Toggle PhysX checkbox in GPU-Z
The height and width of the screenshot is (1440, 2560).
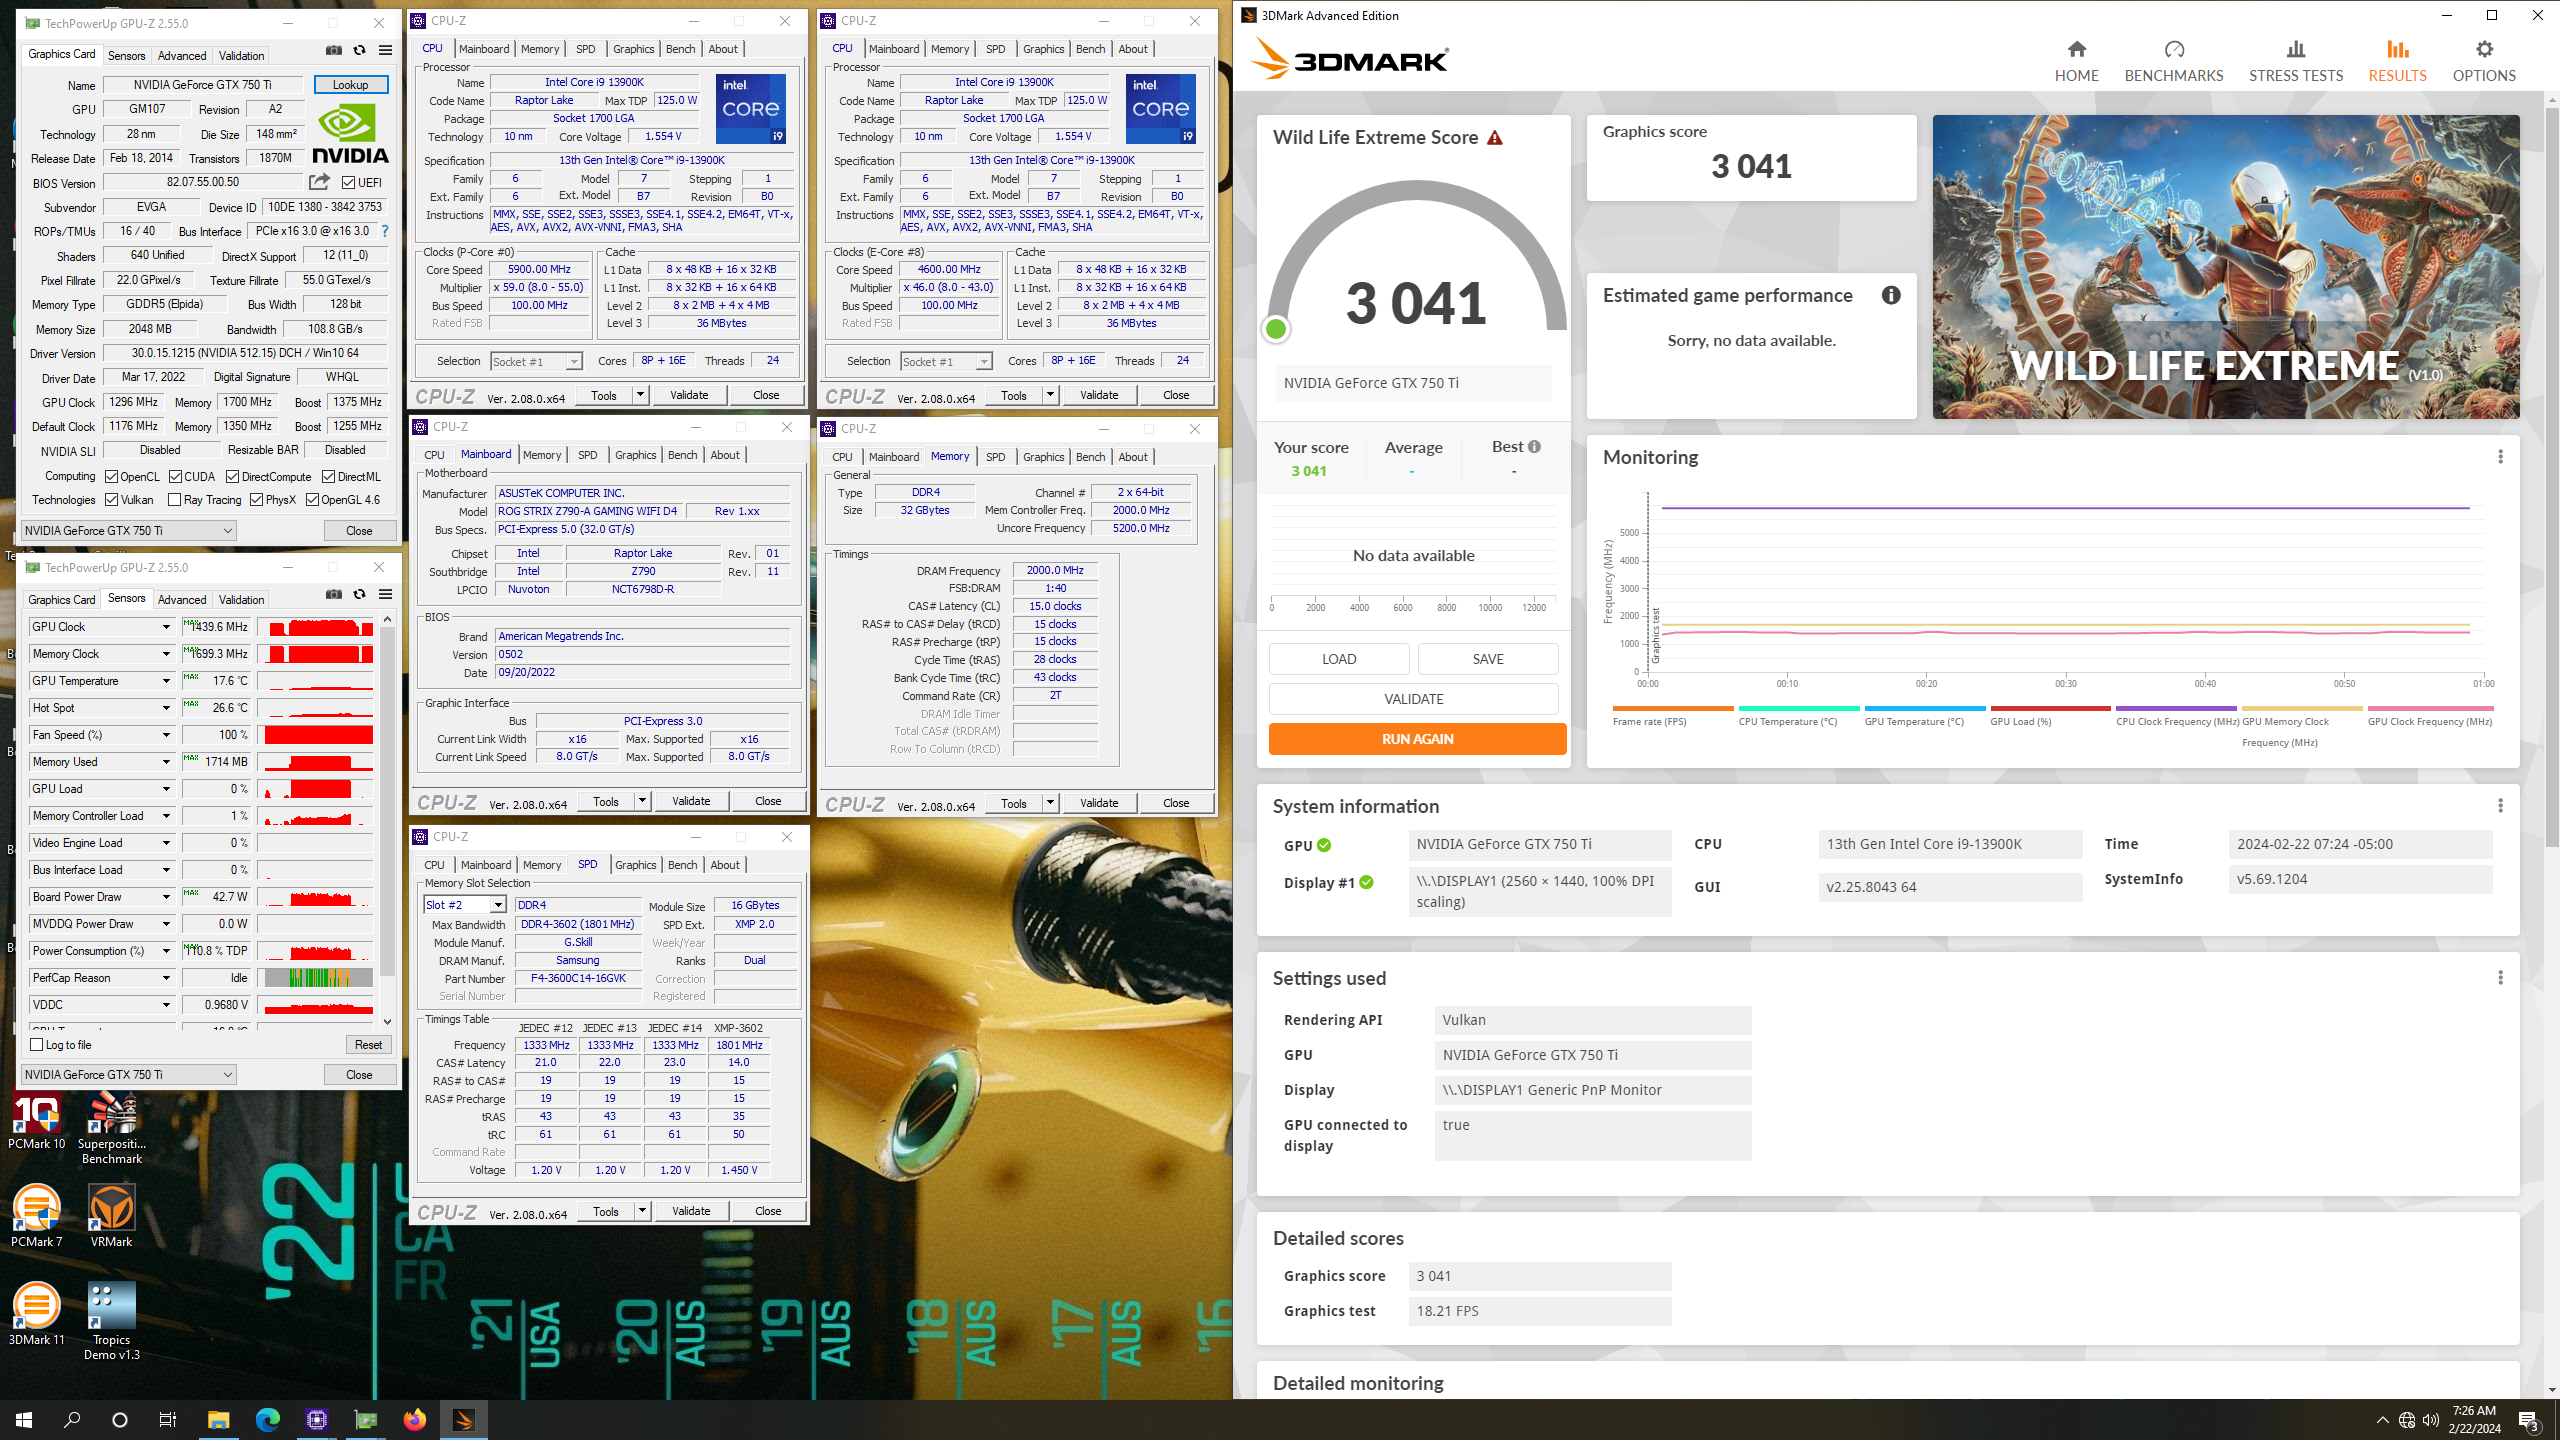coord(257,500)
